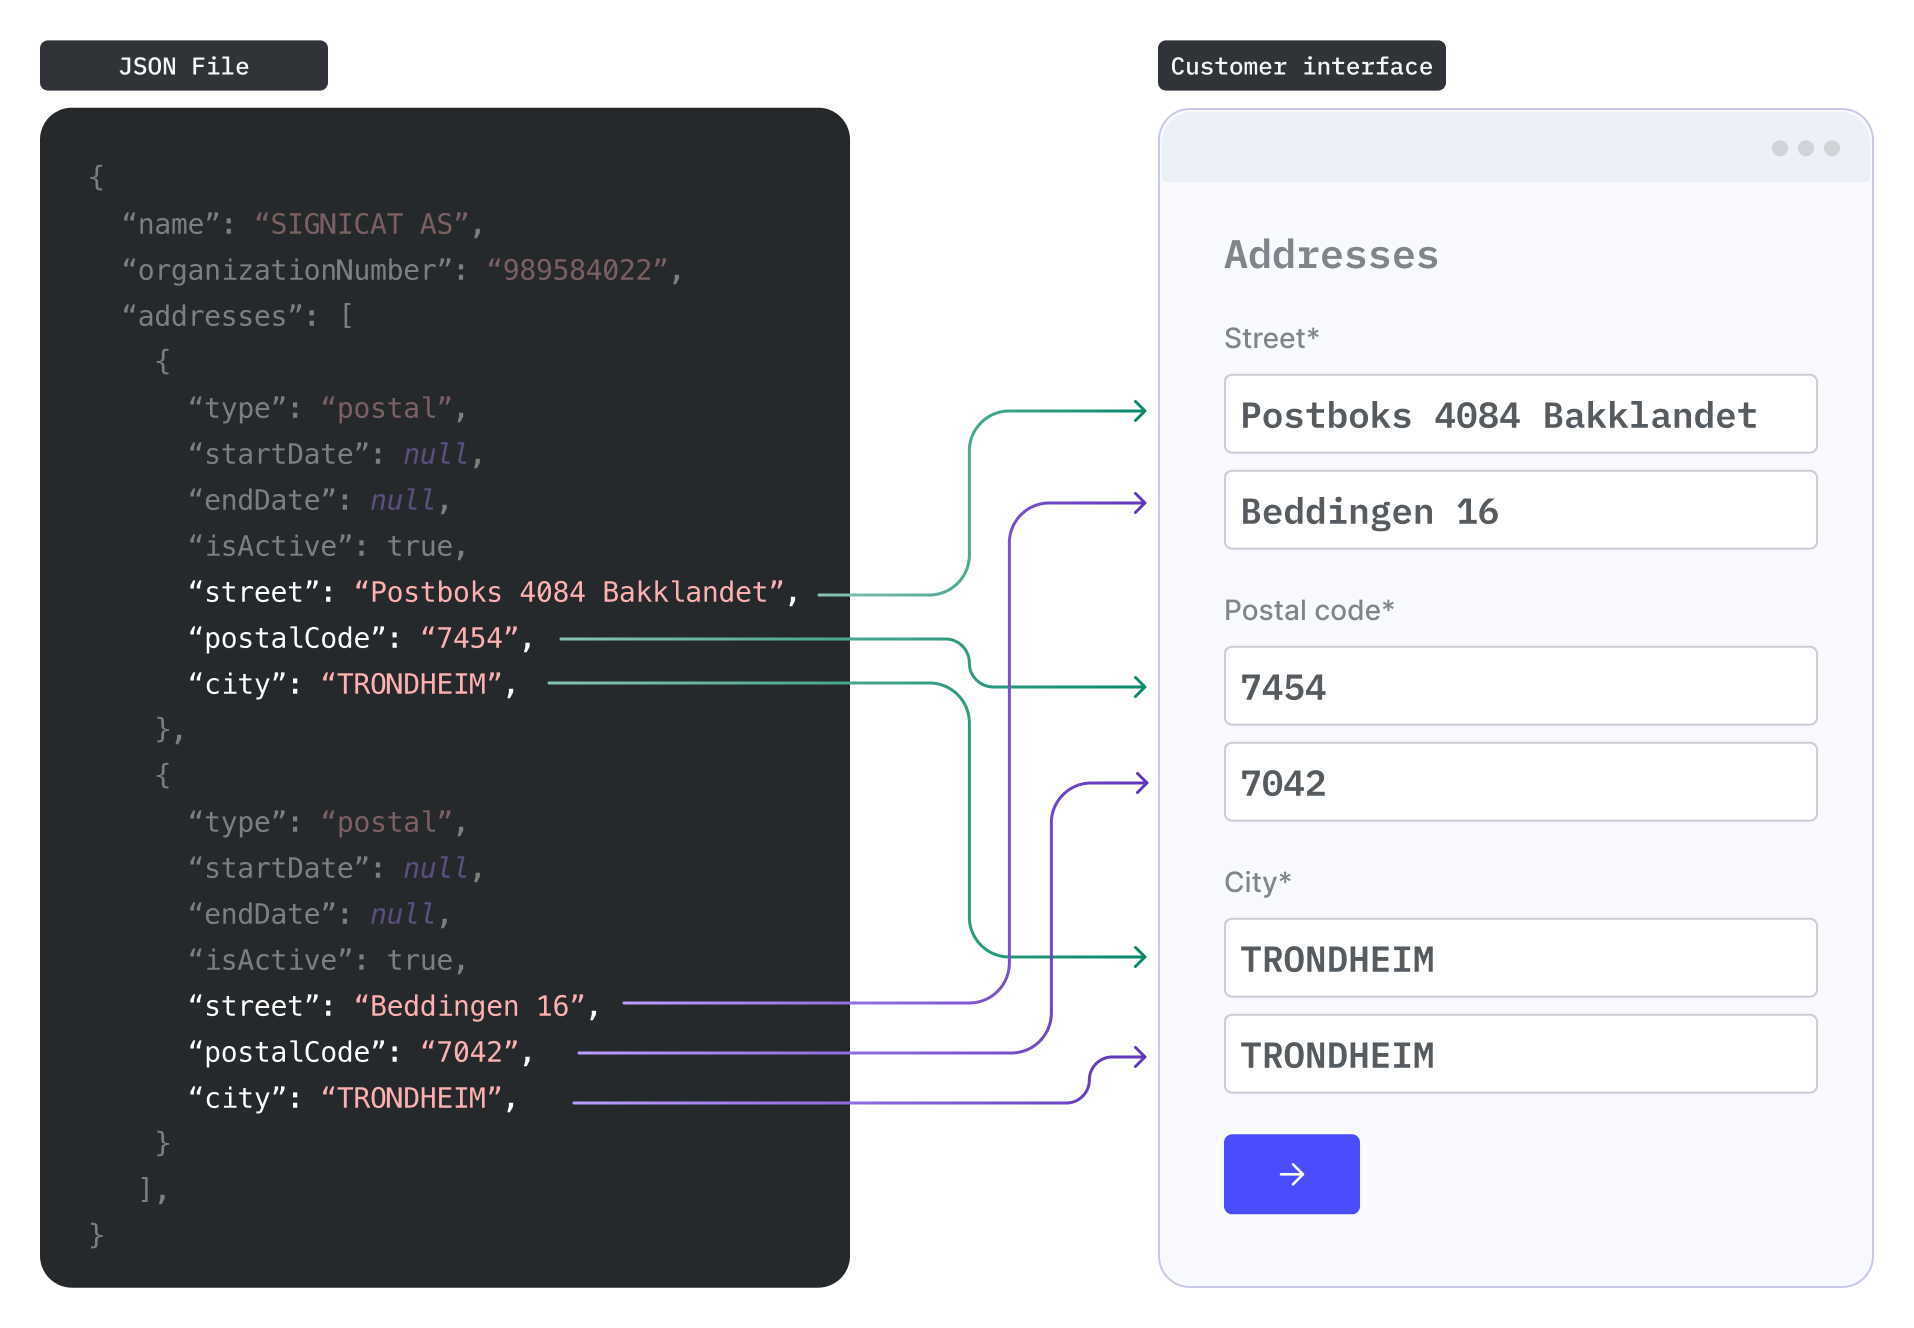Image resolution: width=1914 pixels, height=1328 pixels.
Task: Click the postalCode "7454" JSON line
Action: (361, 638)
